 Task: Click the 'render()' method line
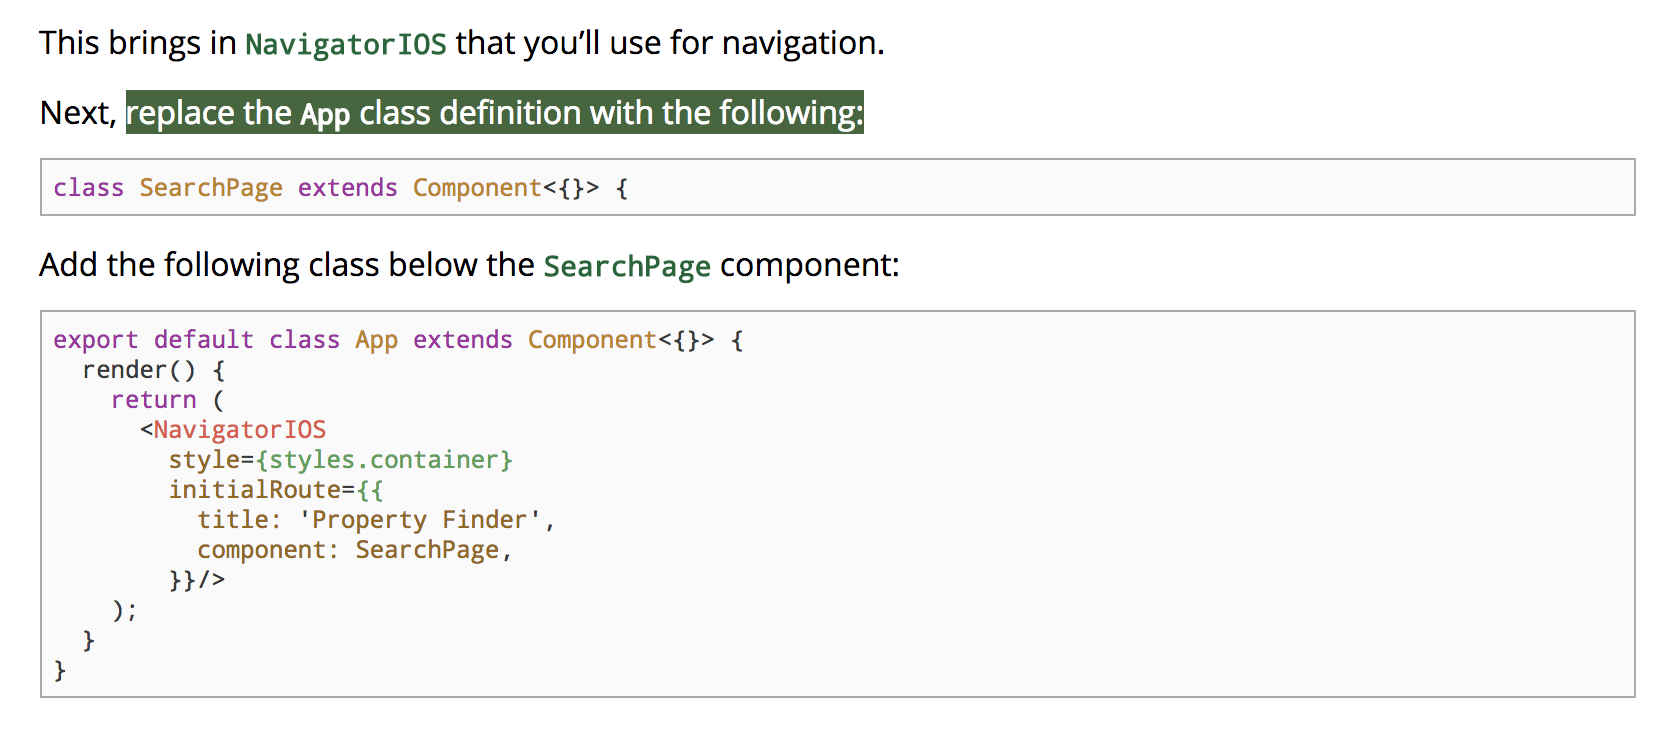click(x=154, y=370)
